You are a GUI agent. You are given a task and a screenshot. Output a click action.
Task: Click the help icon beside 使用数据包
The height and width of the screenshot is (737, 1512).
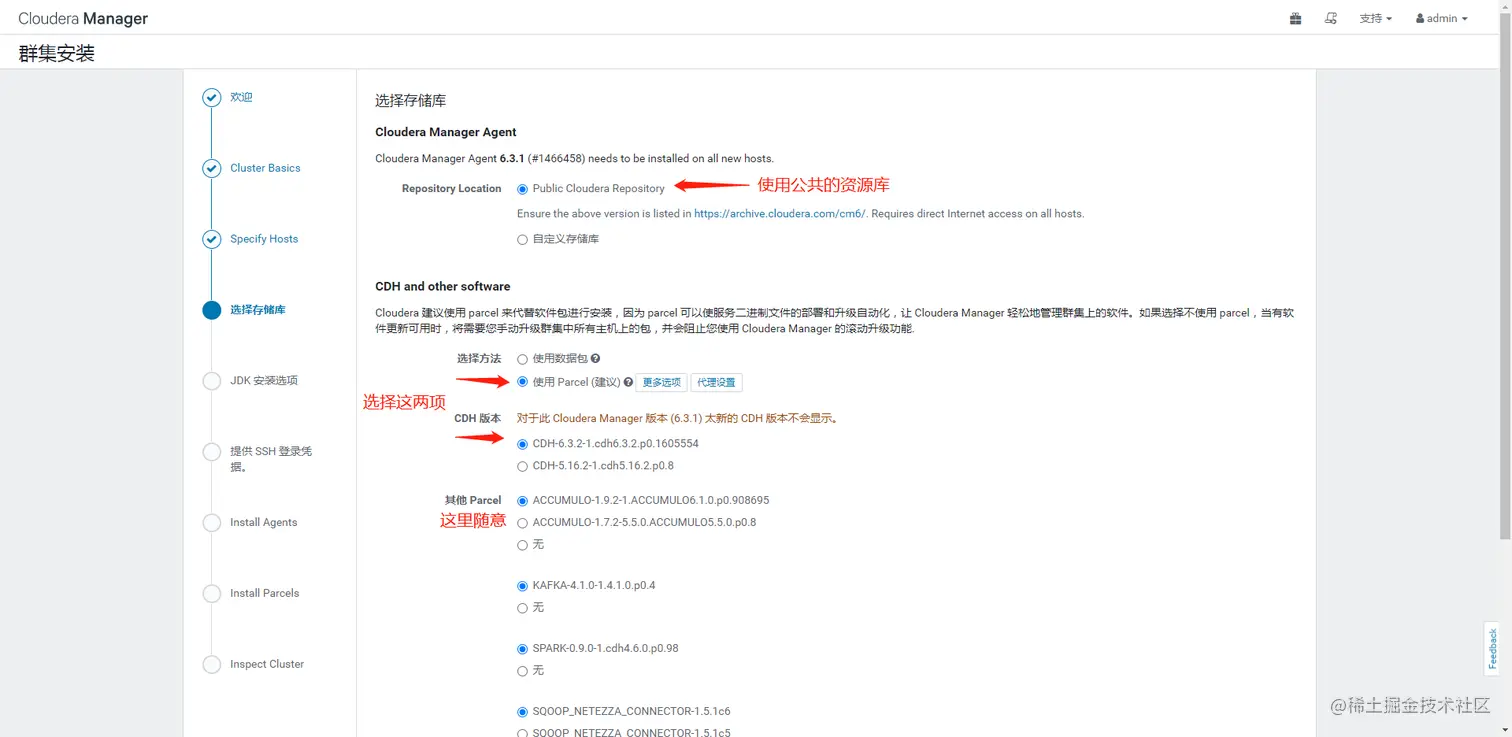[595, 358]
